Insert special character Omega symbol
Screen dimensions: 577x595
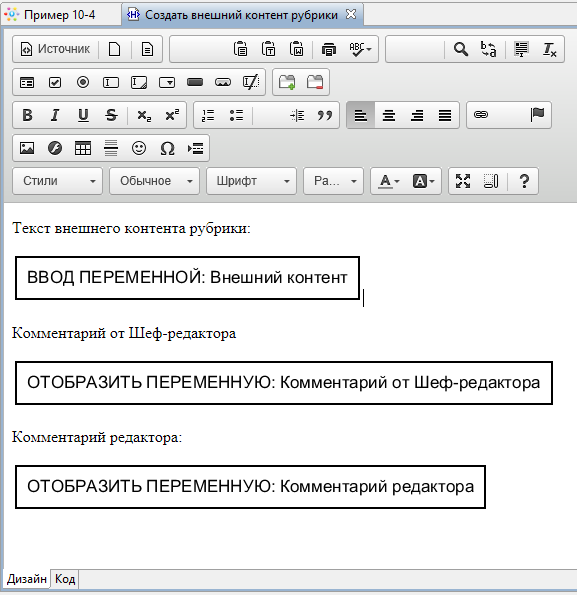(167, 148)
